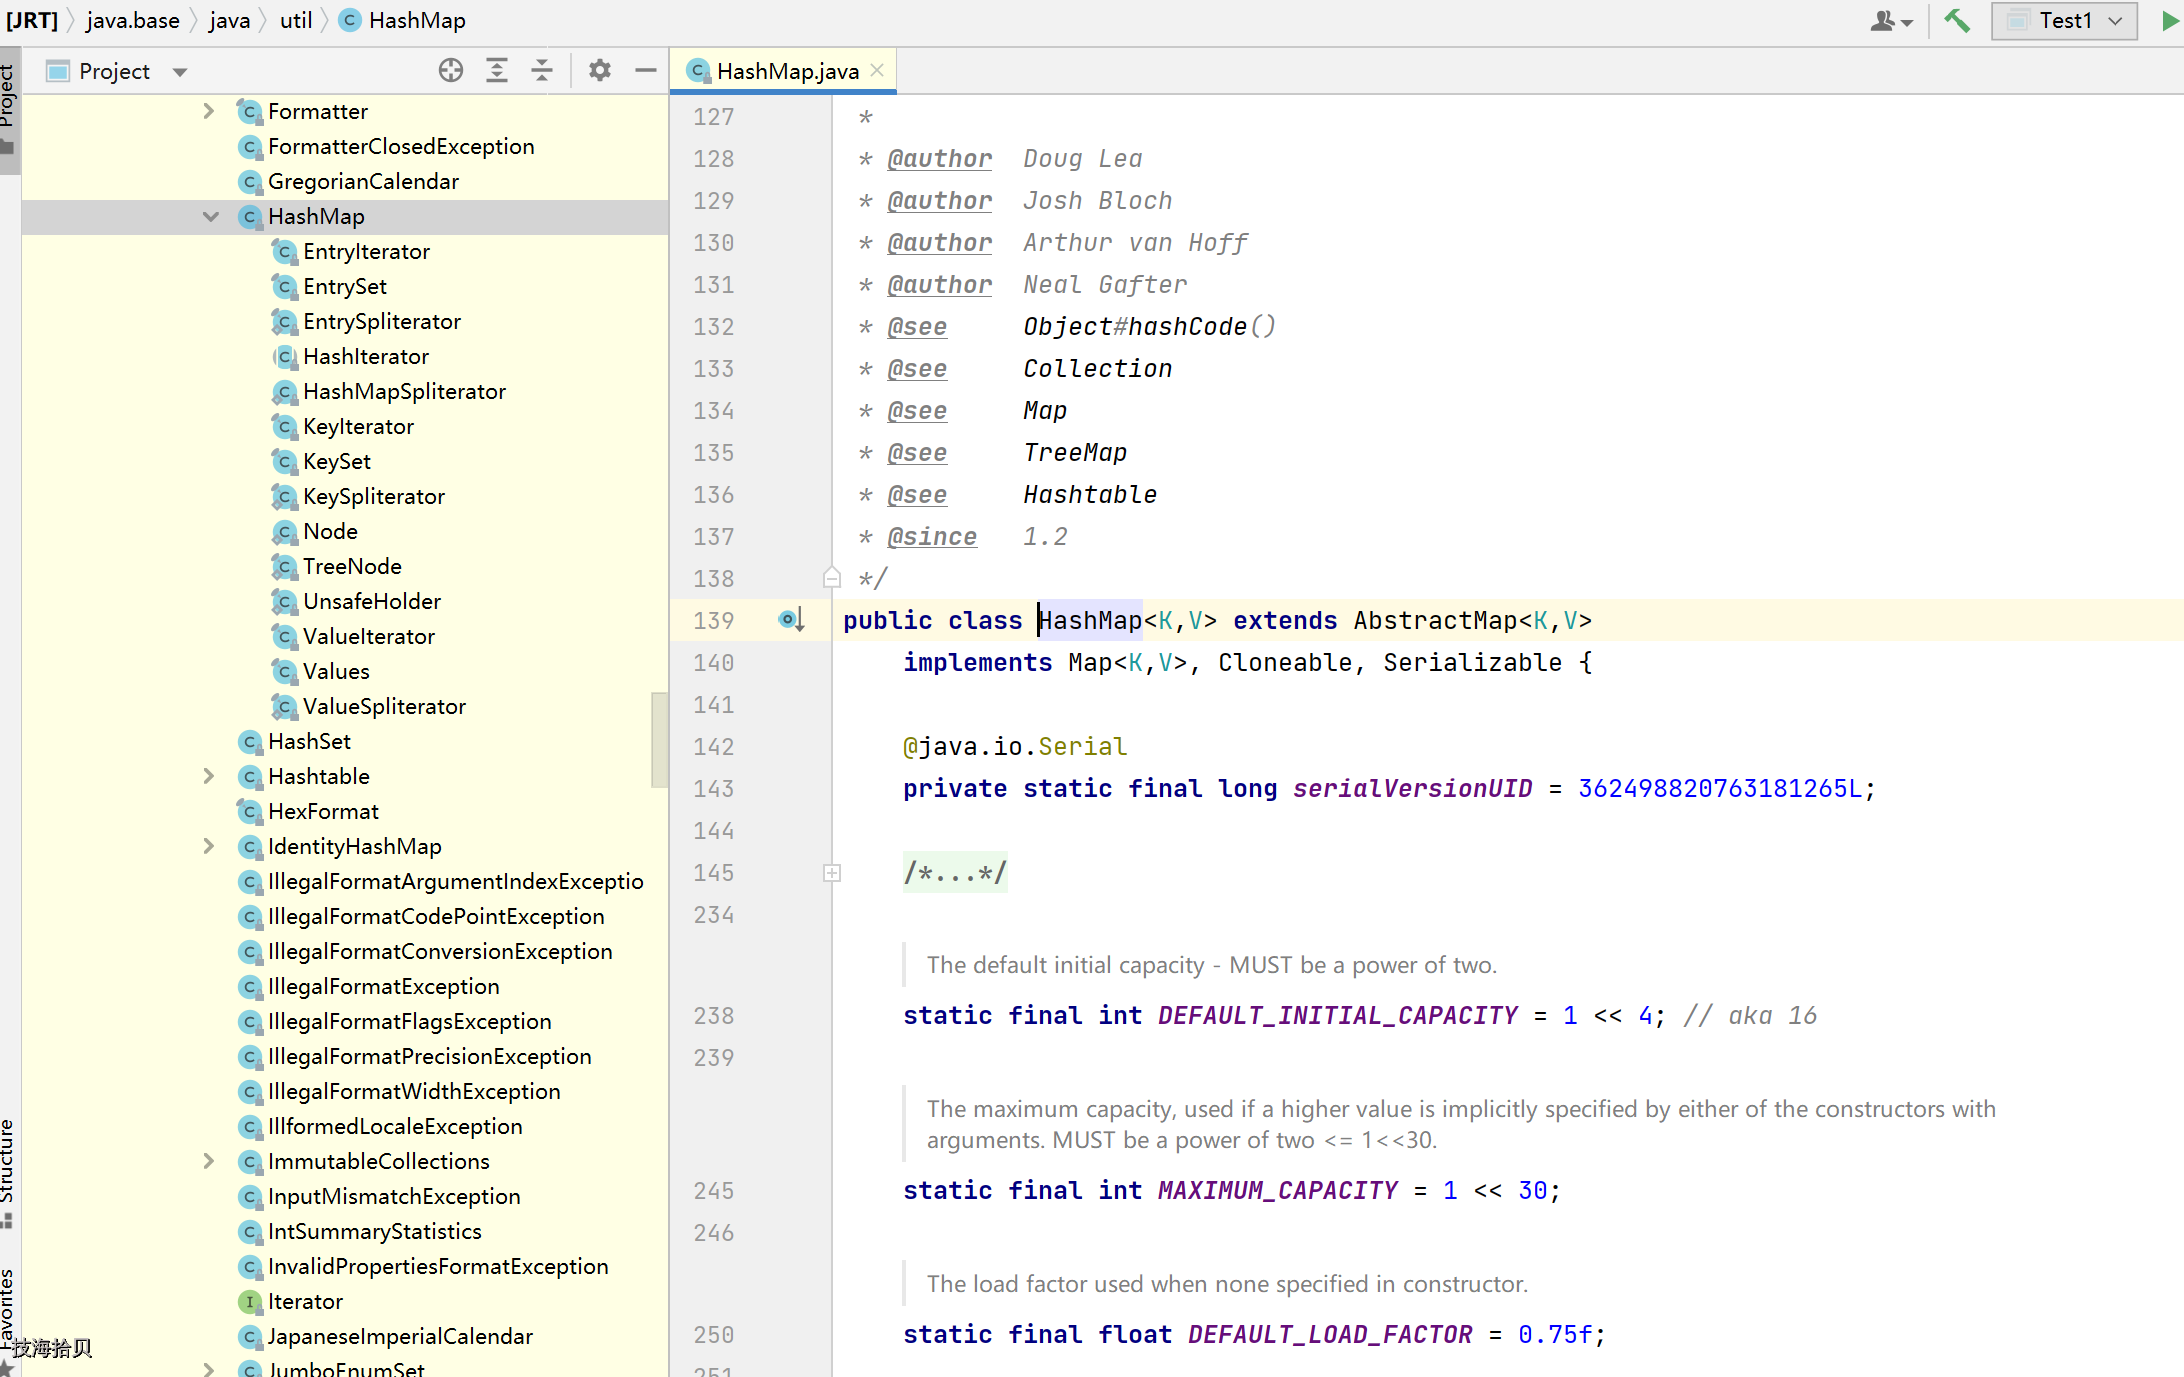
Task: Expand the Hashtable tree node
Action: 208,776
